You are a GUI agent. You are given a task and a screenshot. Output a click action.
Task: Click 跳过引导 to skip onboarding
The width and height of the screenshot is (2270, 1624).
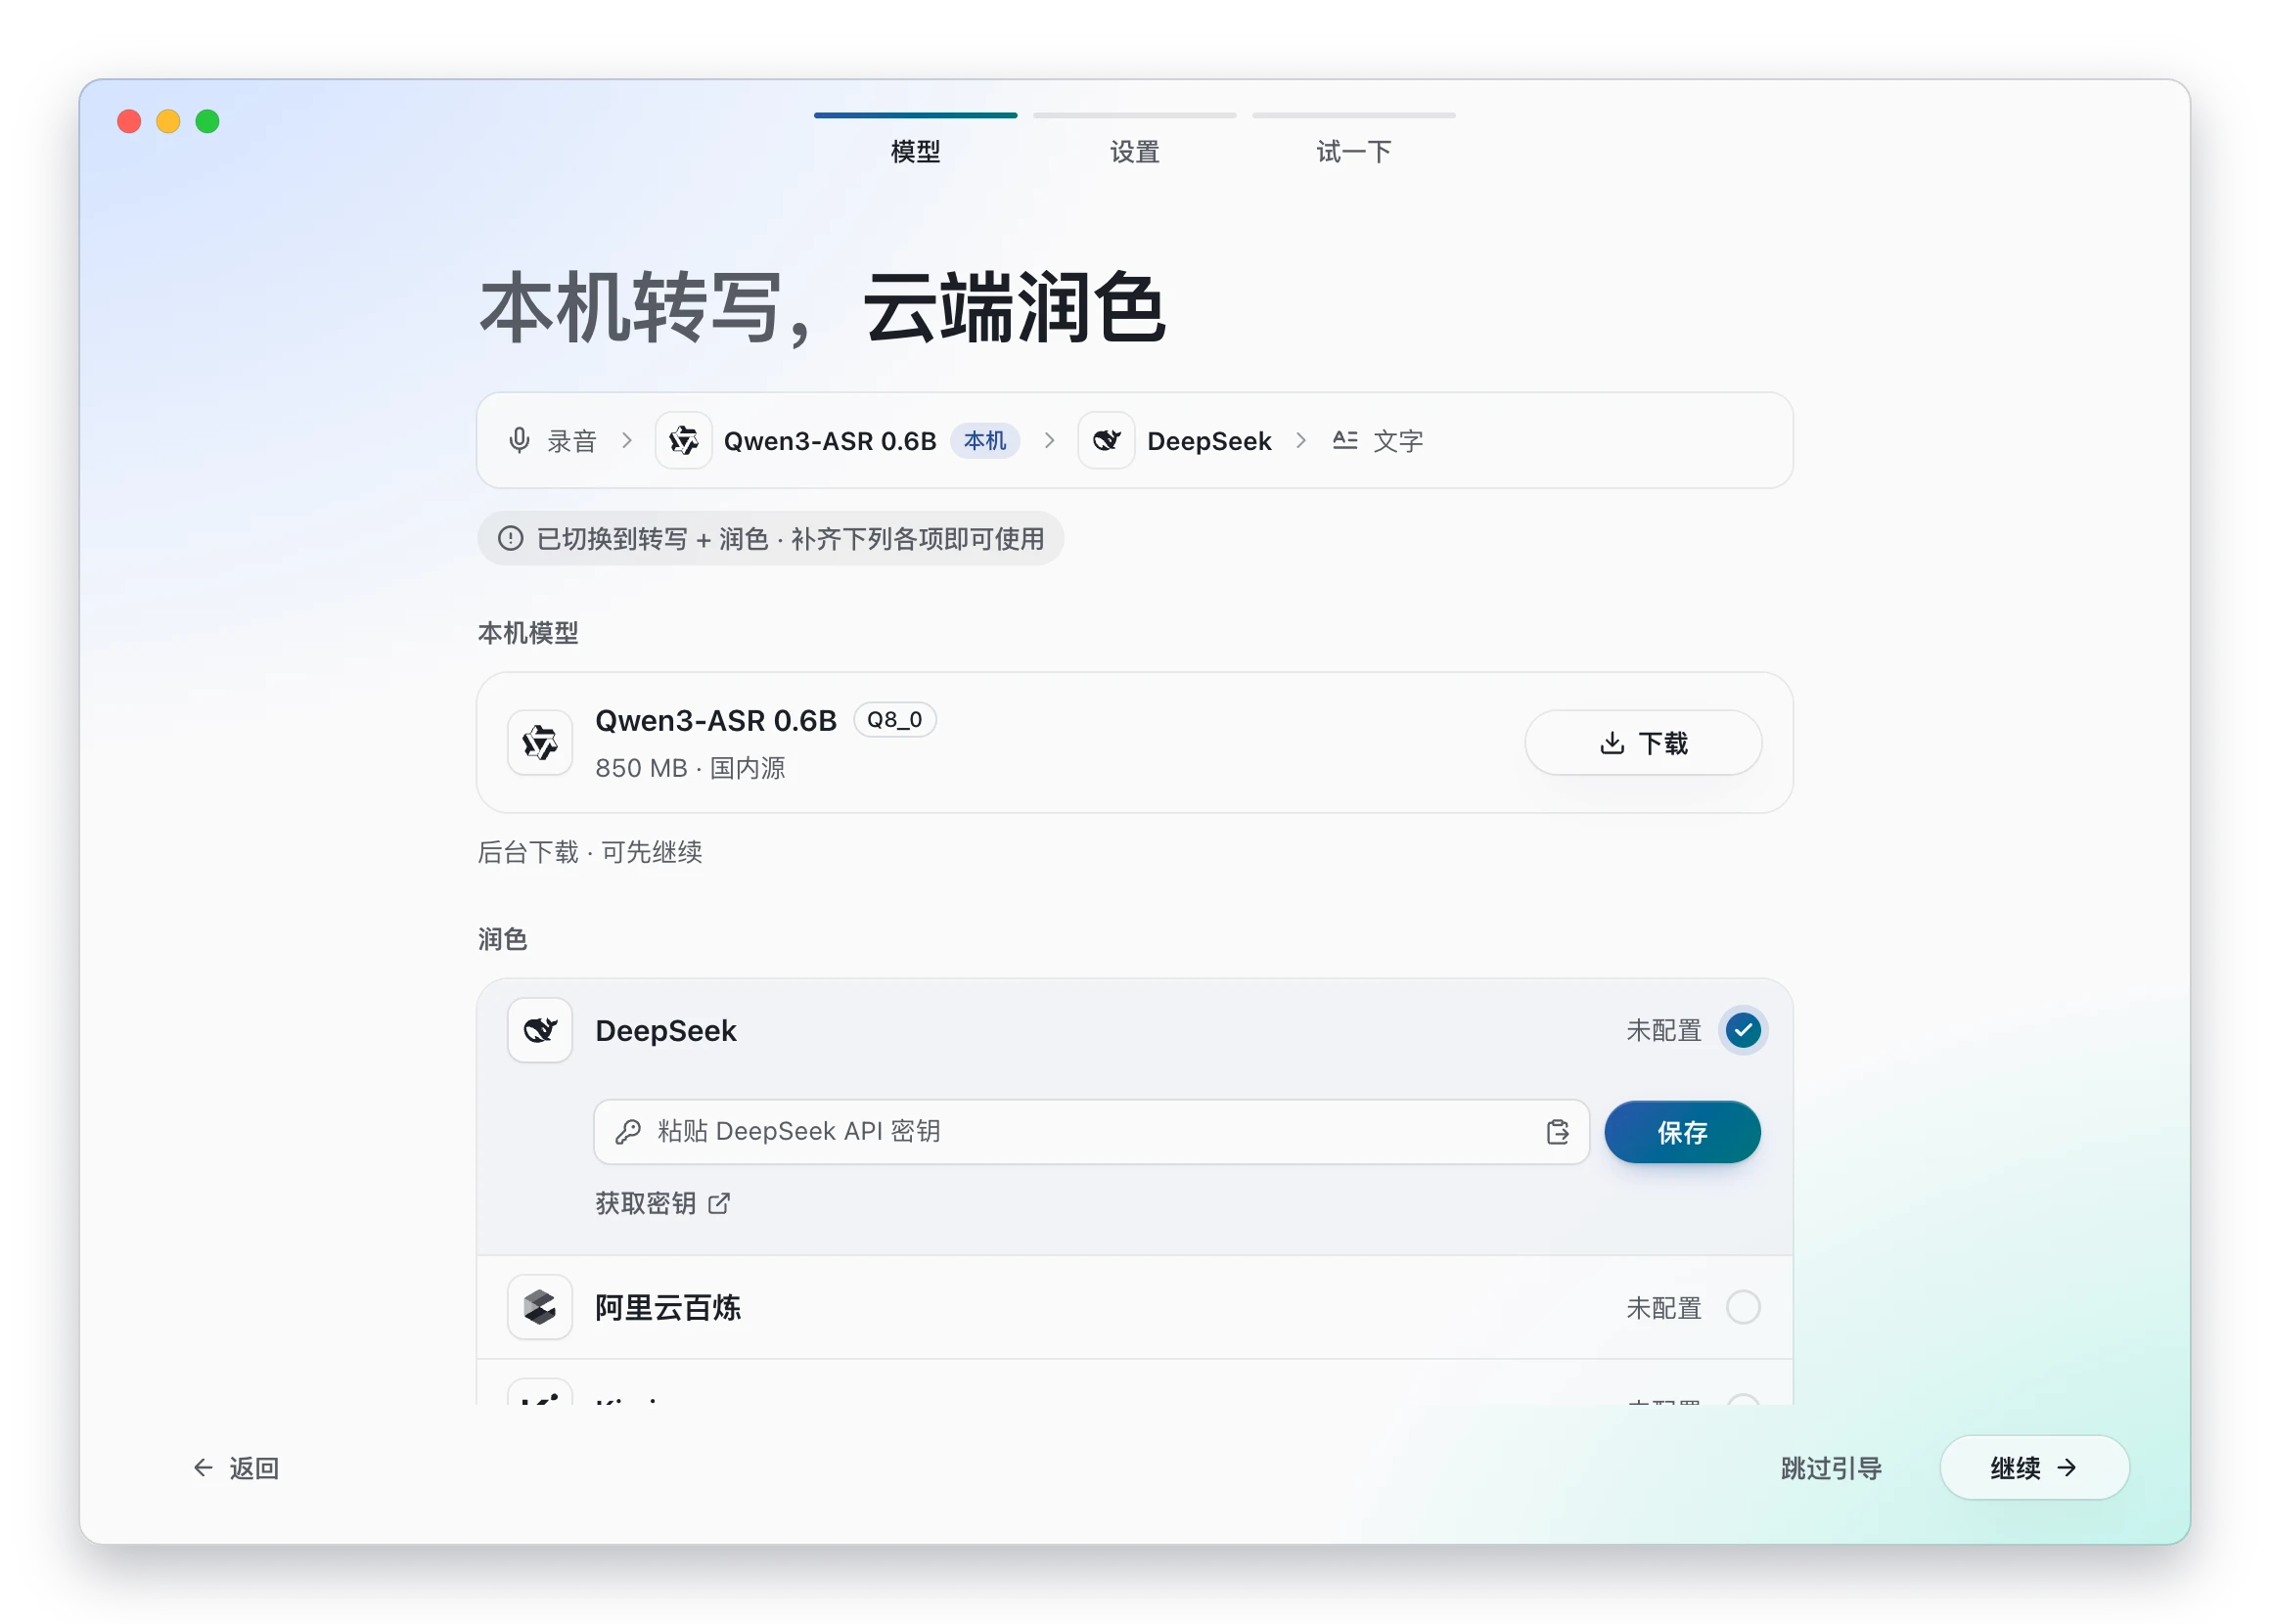pos(1831,1467)
